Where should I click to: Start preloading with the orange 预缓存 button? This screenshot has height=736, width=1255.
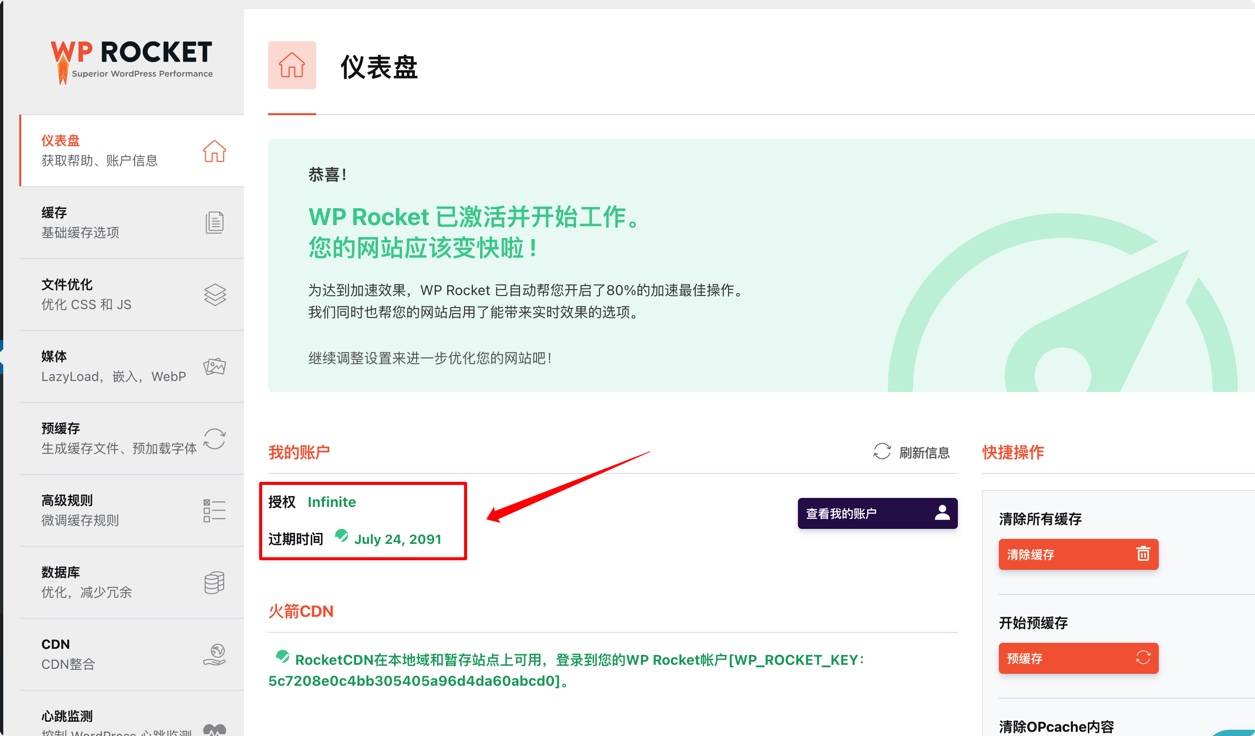pyautogui.click(x=1079, y=658)
